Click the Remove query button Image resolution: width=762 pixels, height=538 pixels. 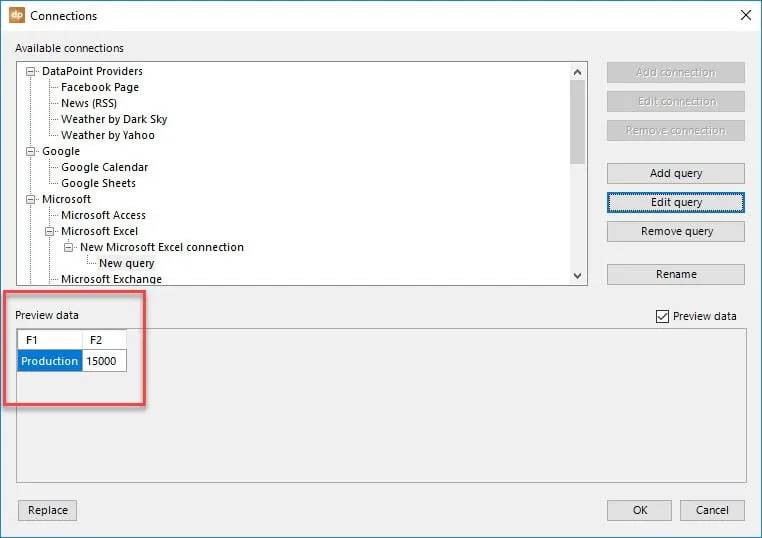675,231
